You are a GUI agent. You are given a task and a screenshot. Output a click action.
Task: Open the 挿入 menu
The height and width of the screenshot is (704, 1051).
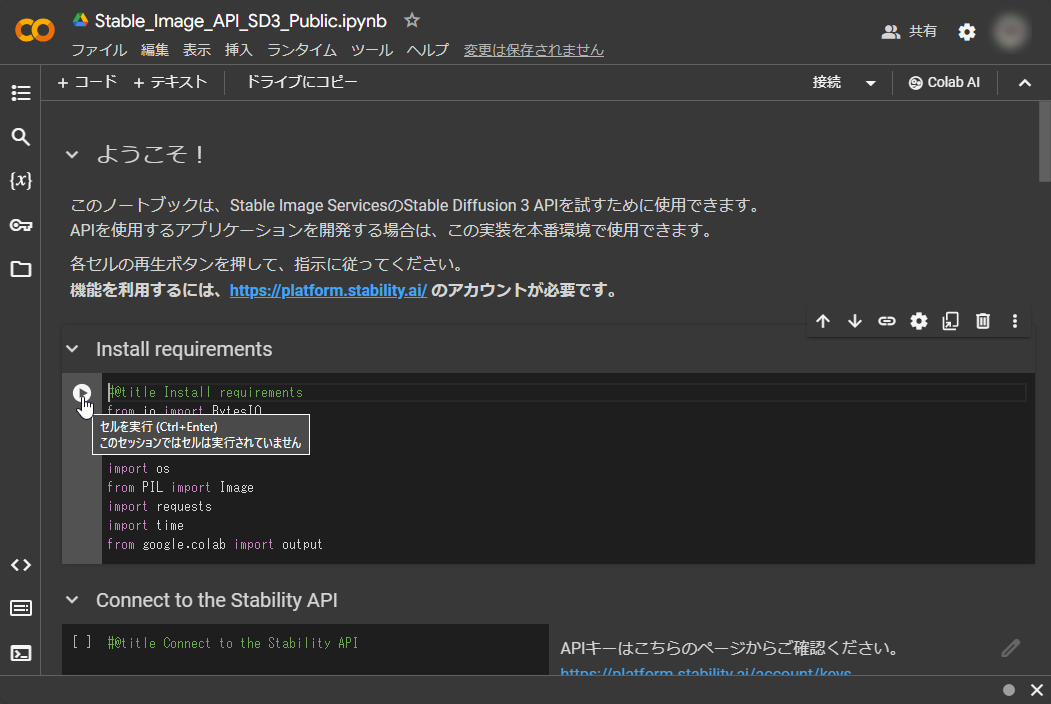[239, 50]
